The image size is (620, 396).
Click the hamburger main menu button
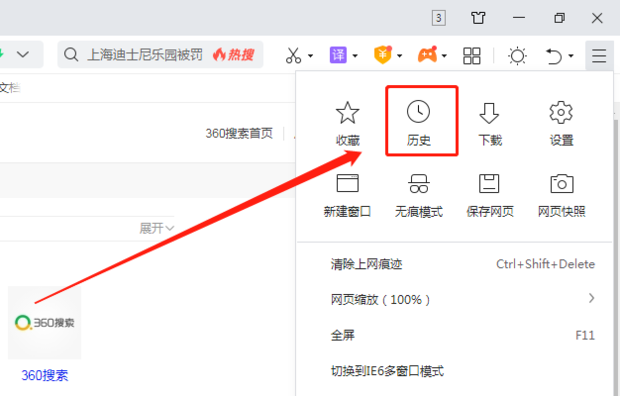coord(599,55)
